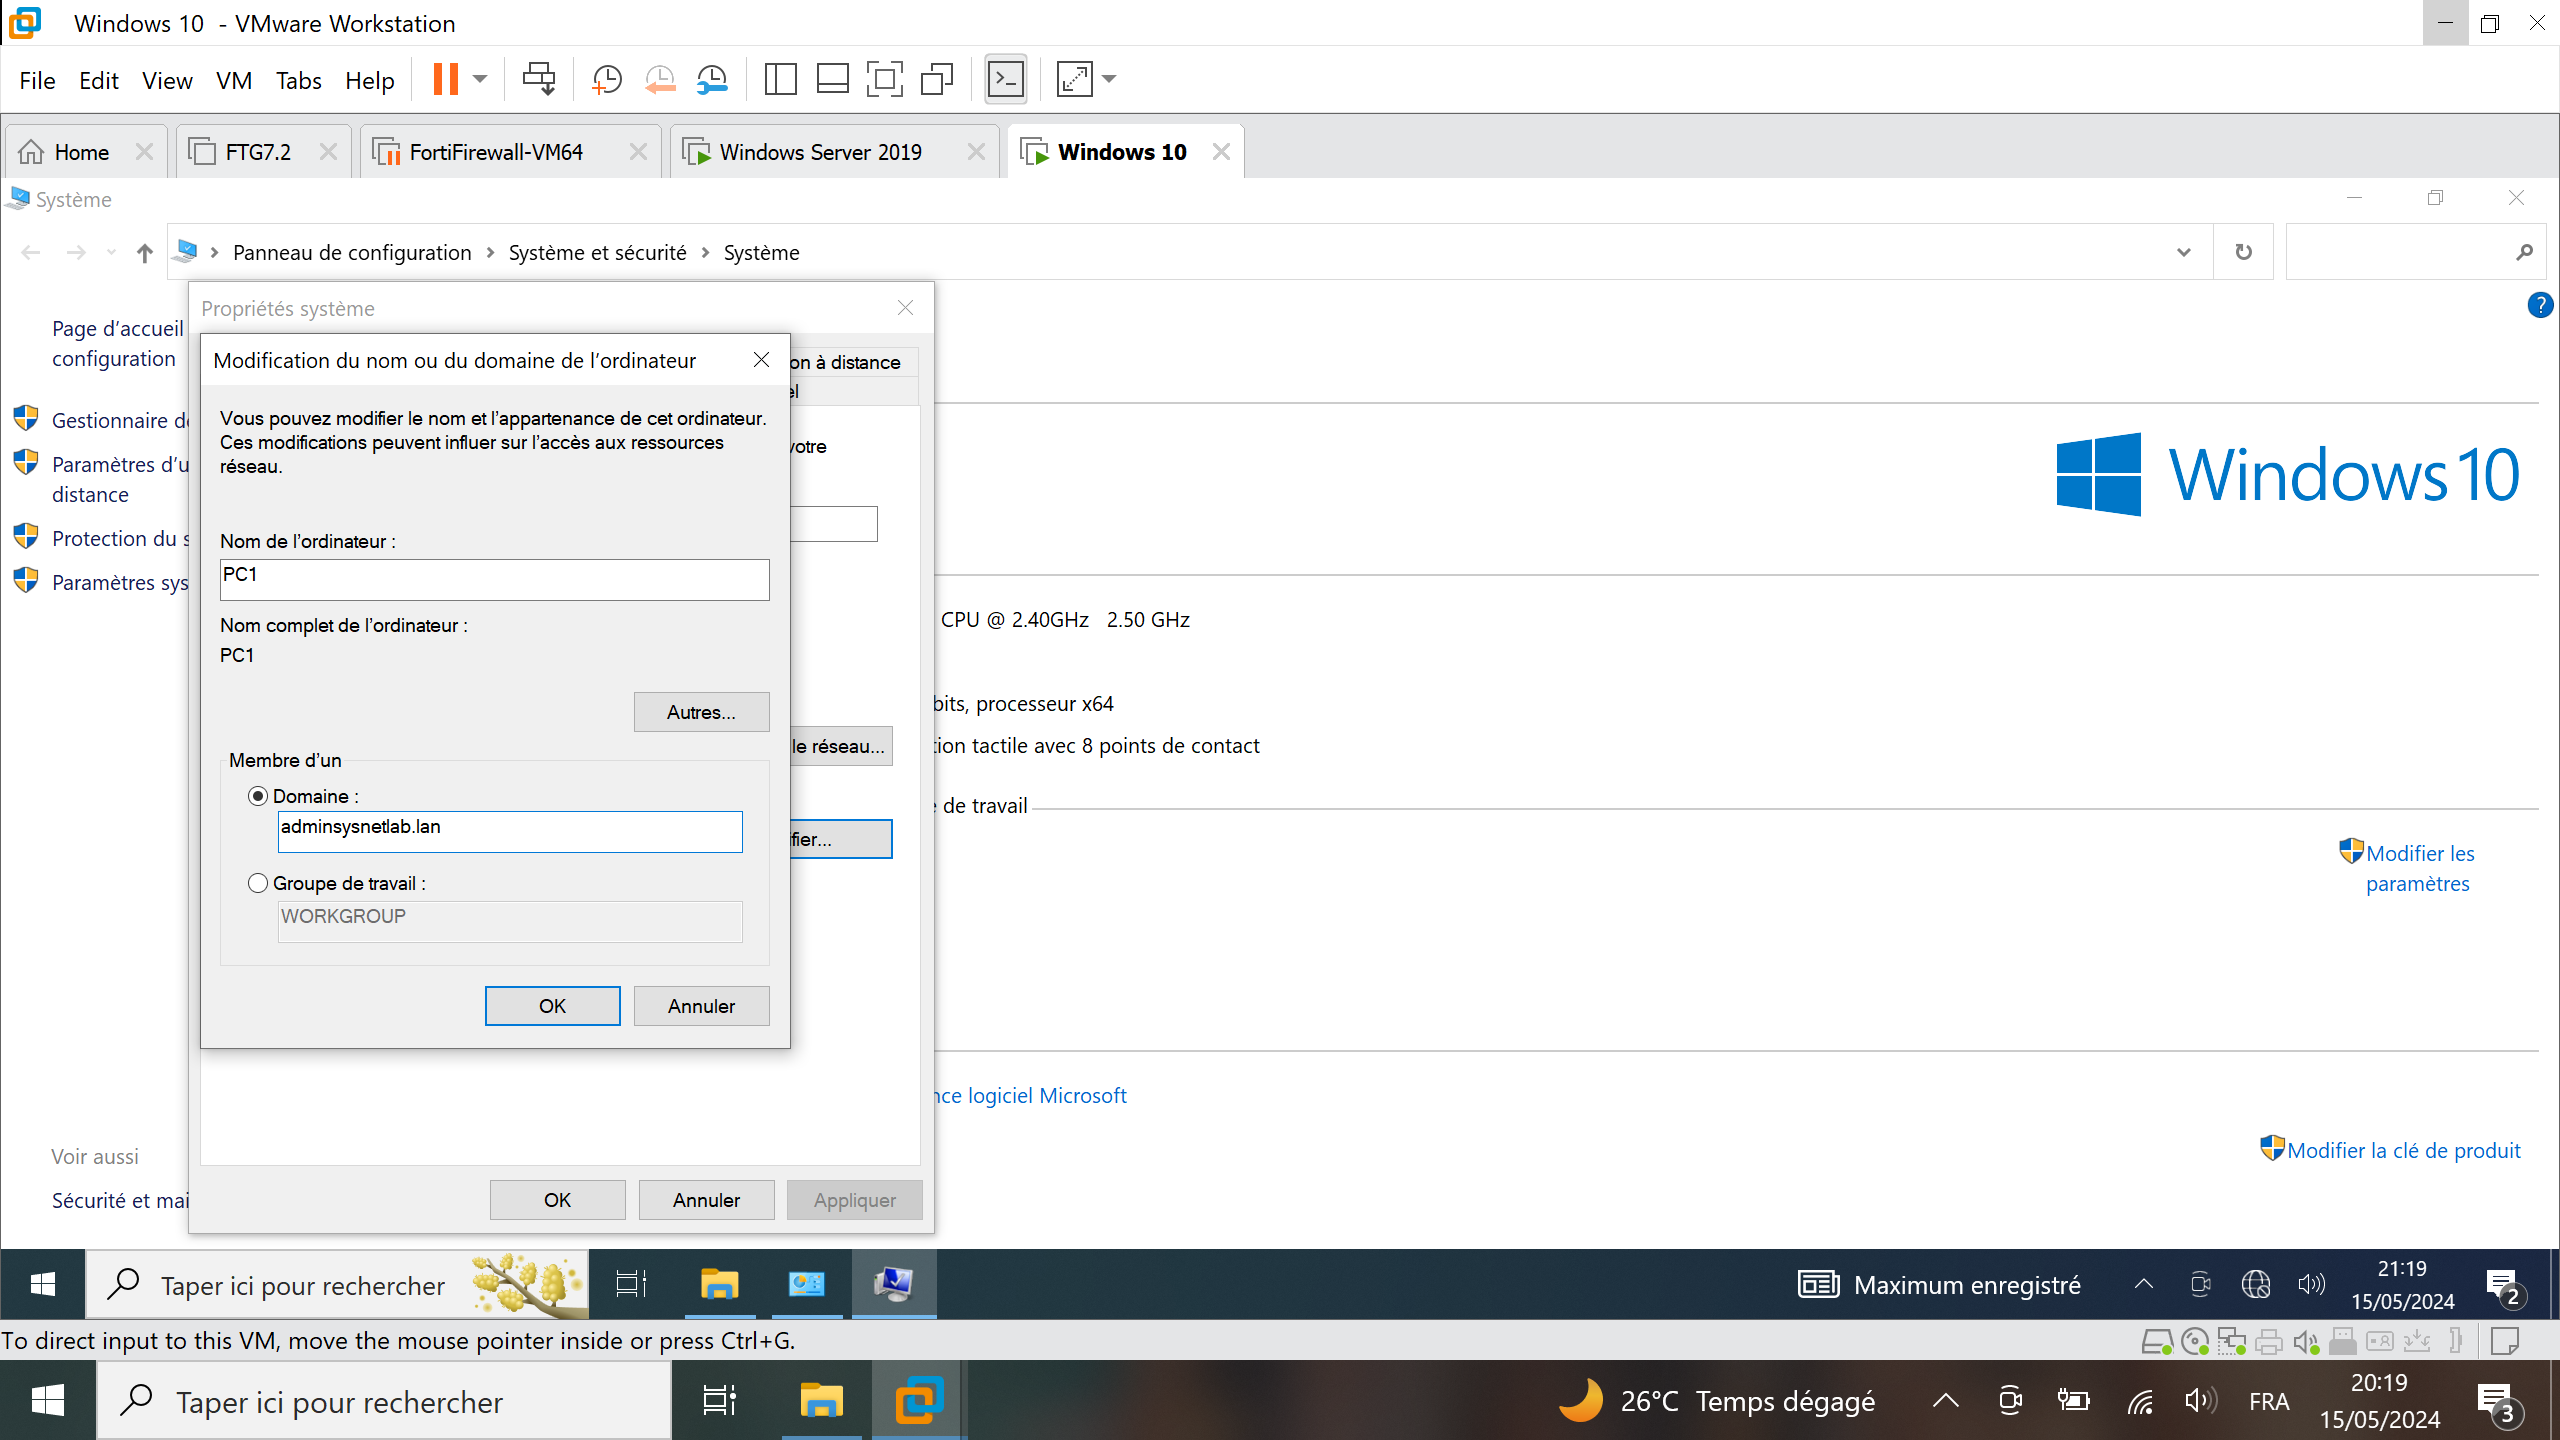Click the VMware status bar sound icon
Viewport: 2560px width, 1440px height.
pos(2305,1341)
